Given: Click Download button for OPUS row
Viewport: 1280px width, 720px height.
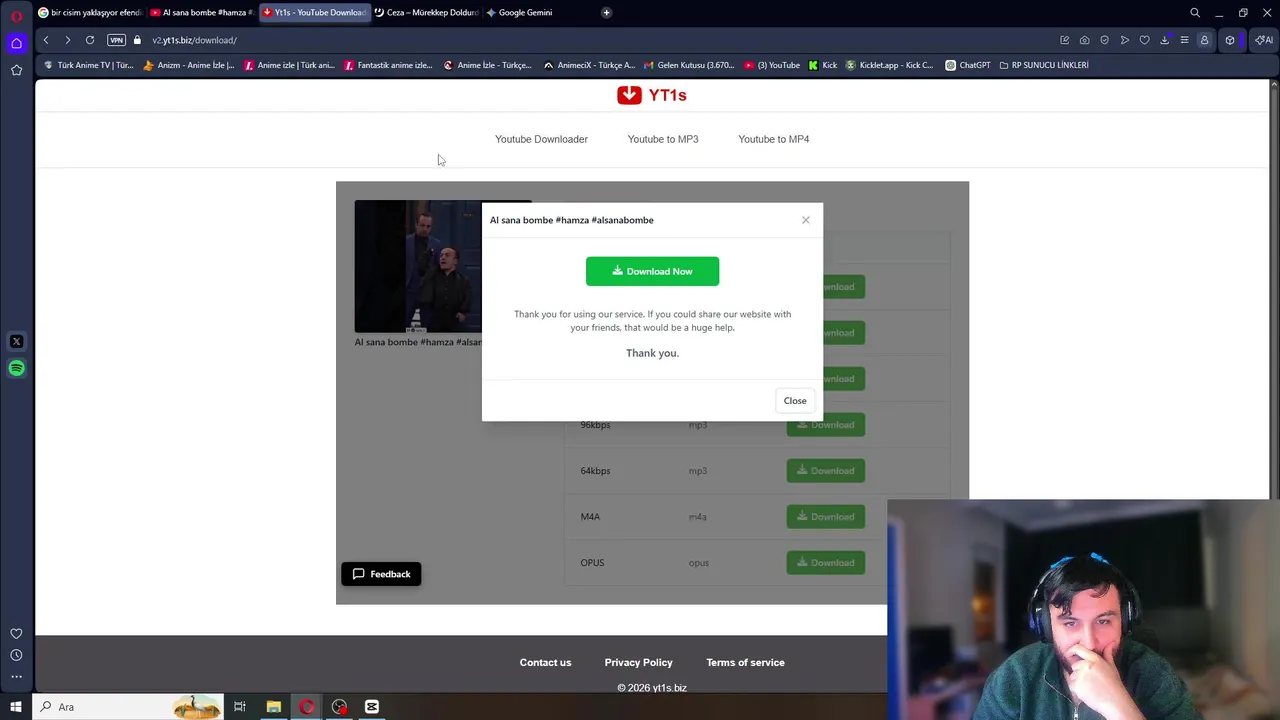Looking at the screenshot, I should (x=826, y=563).
